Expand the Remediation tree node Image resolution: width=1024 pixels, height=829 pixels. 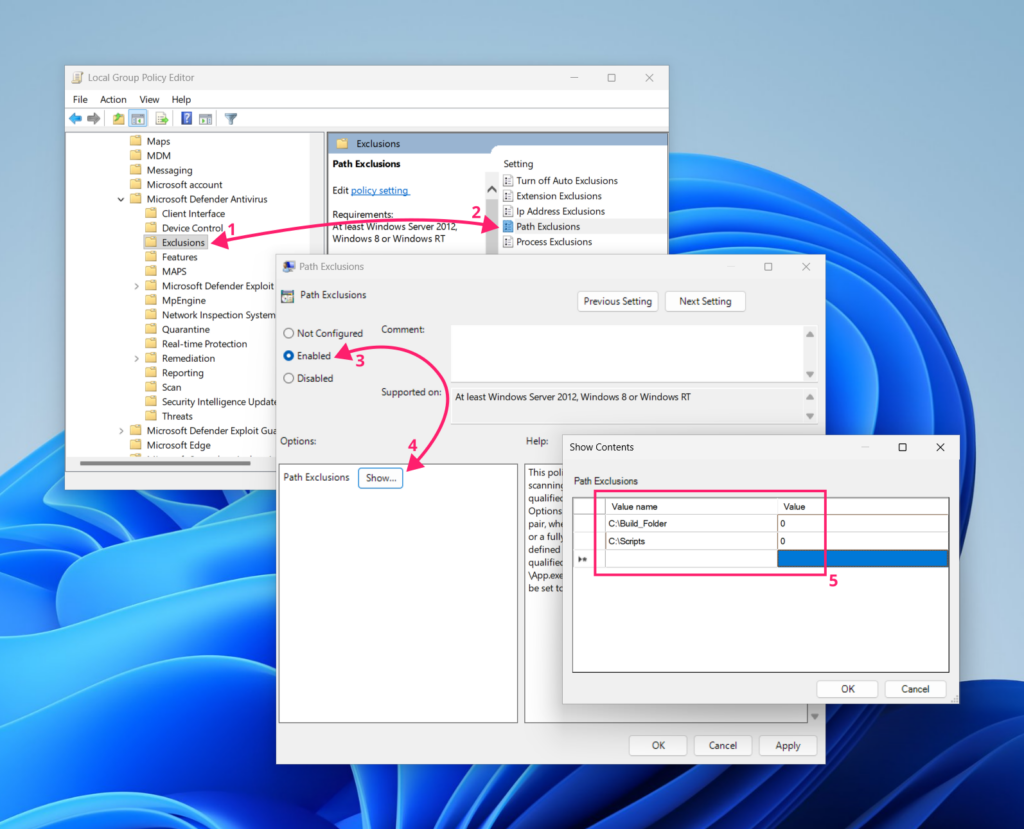tap(136, 359)
